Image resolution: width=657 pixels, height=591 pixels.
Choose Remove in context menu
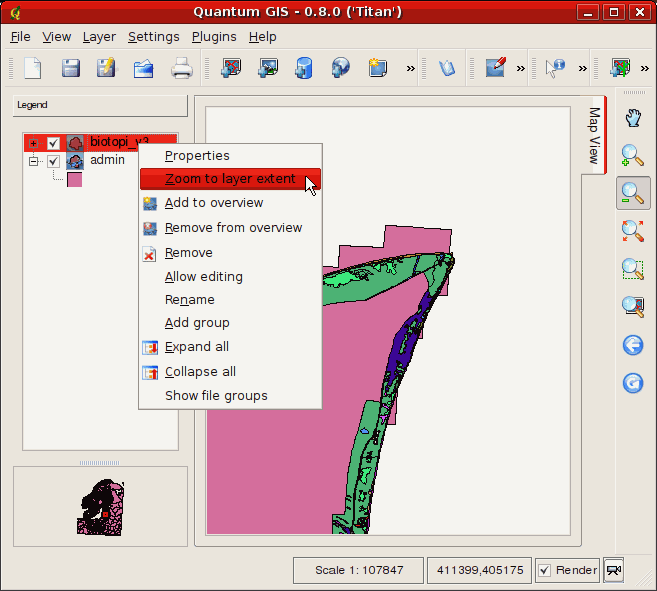[230, 253]
